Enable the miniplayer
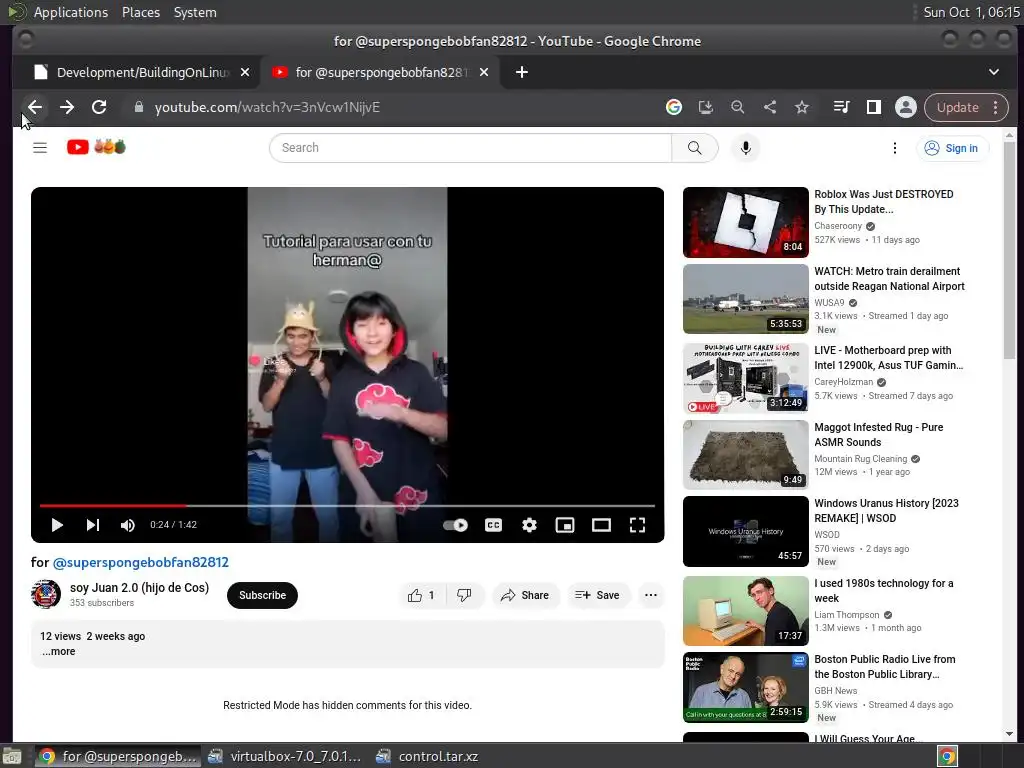The width and height of the screenshot is (1024, 768). [x=565, y=524]
